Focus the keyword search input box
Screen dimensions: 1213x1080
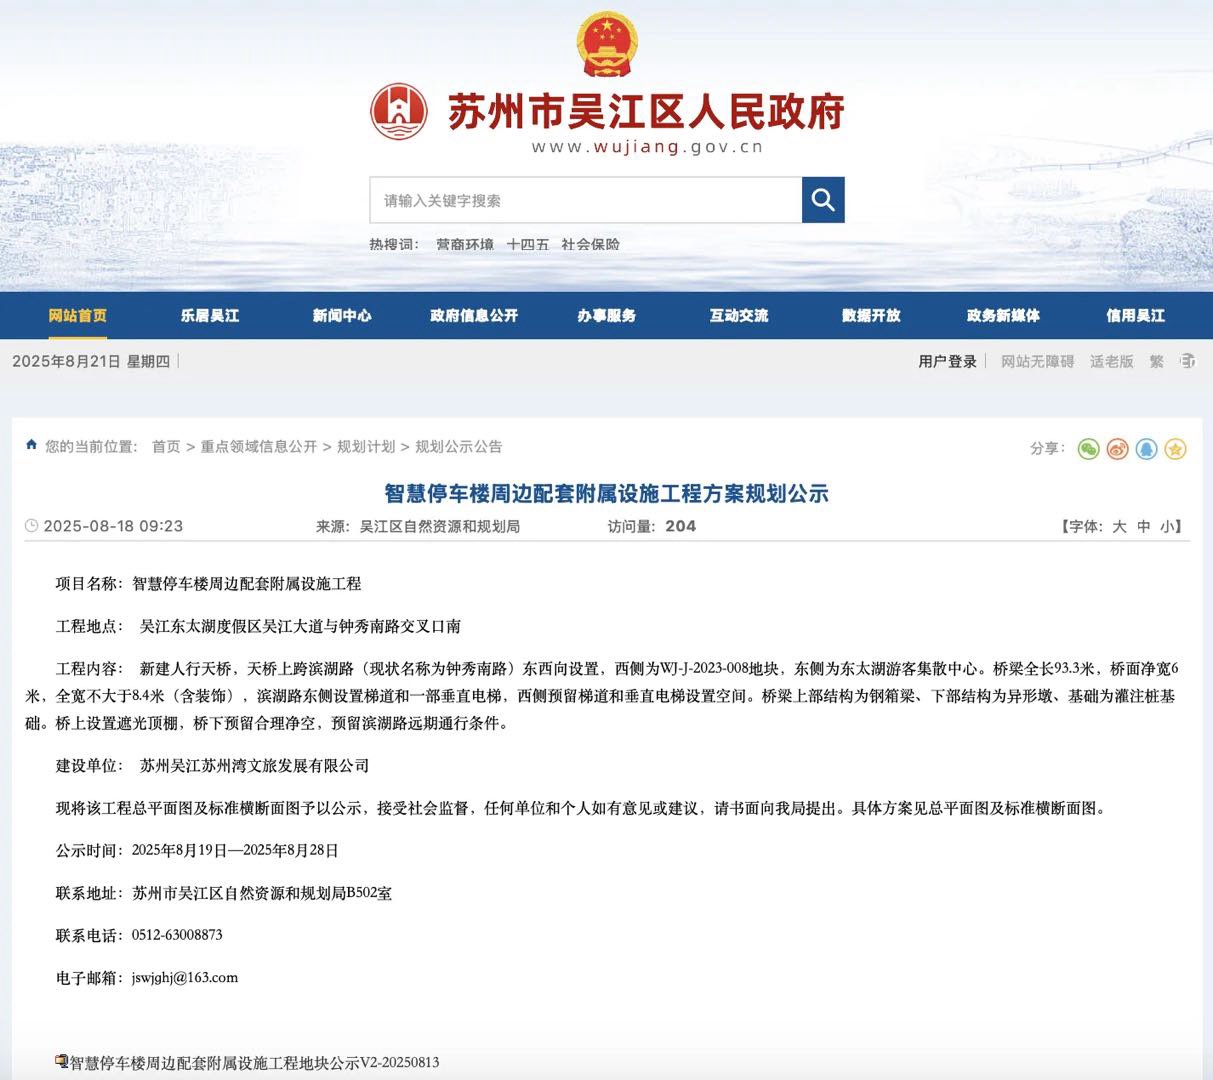point(586,200)
